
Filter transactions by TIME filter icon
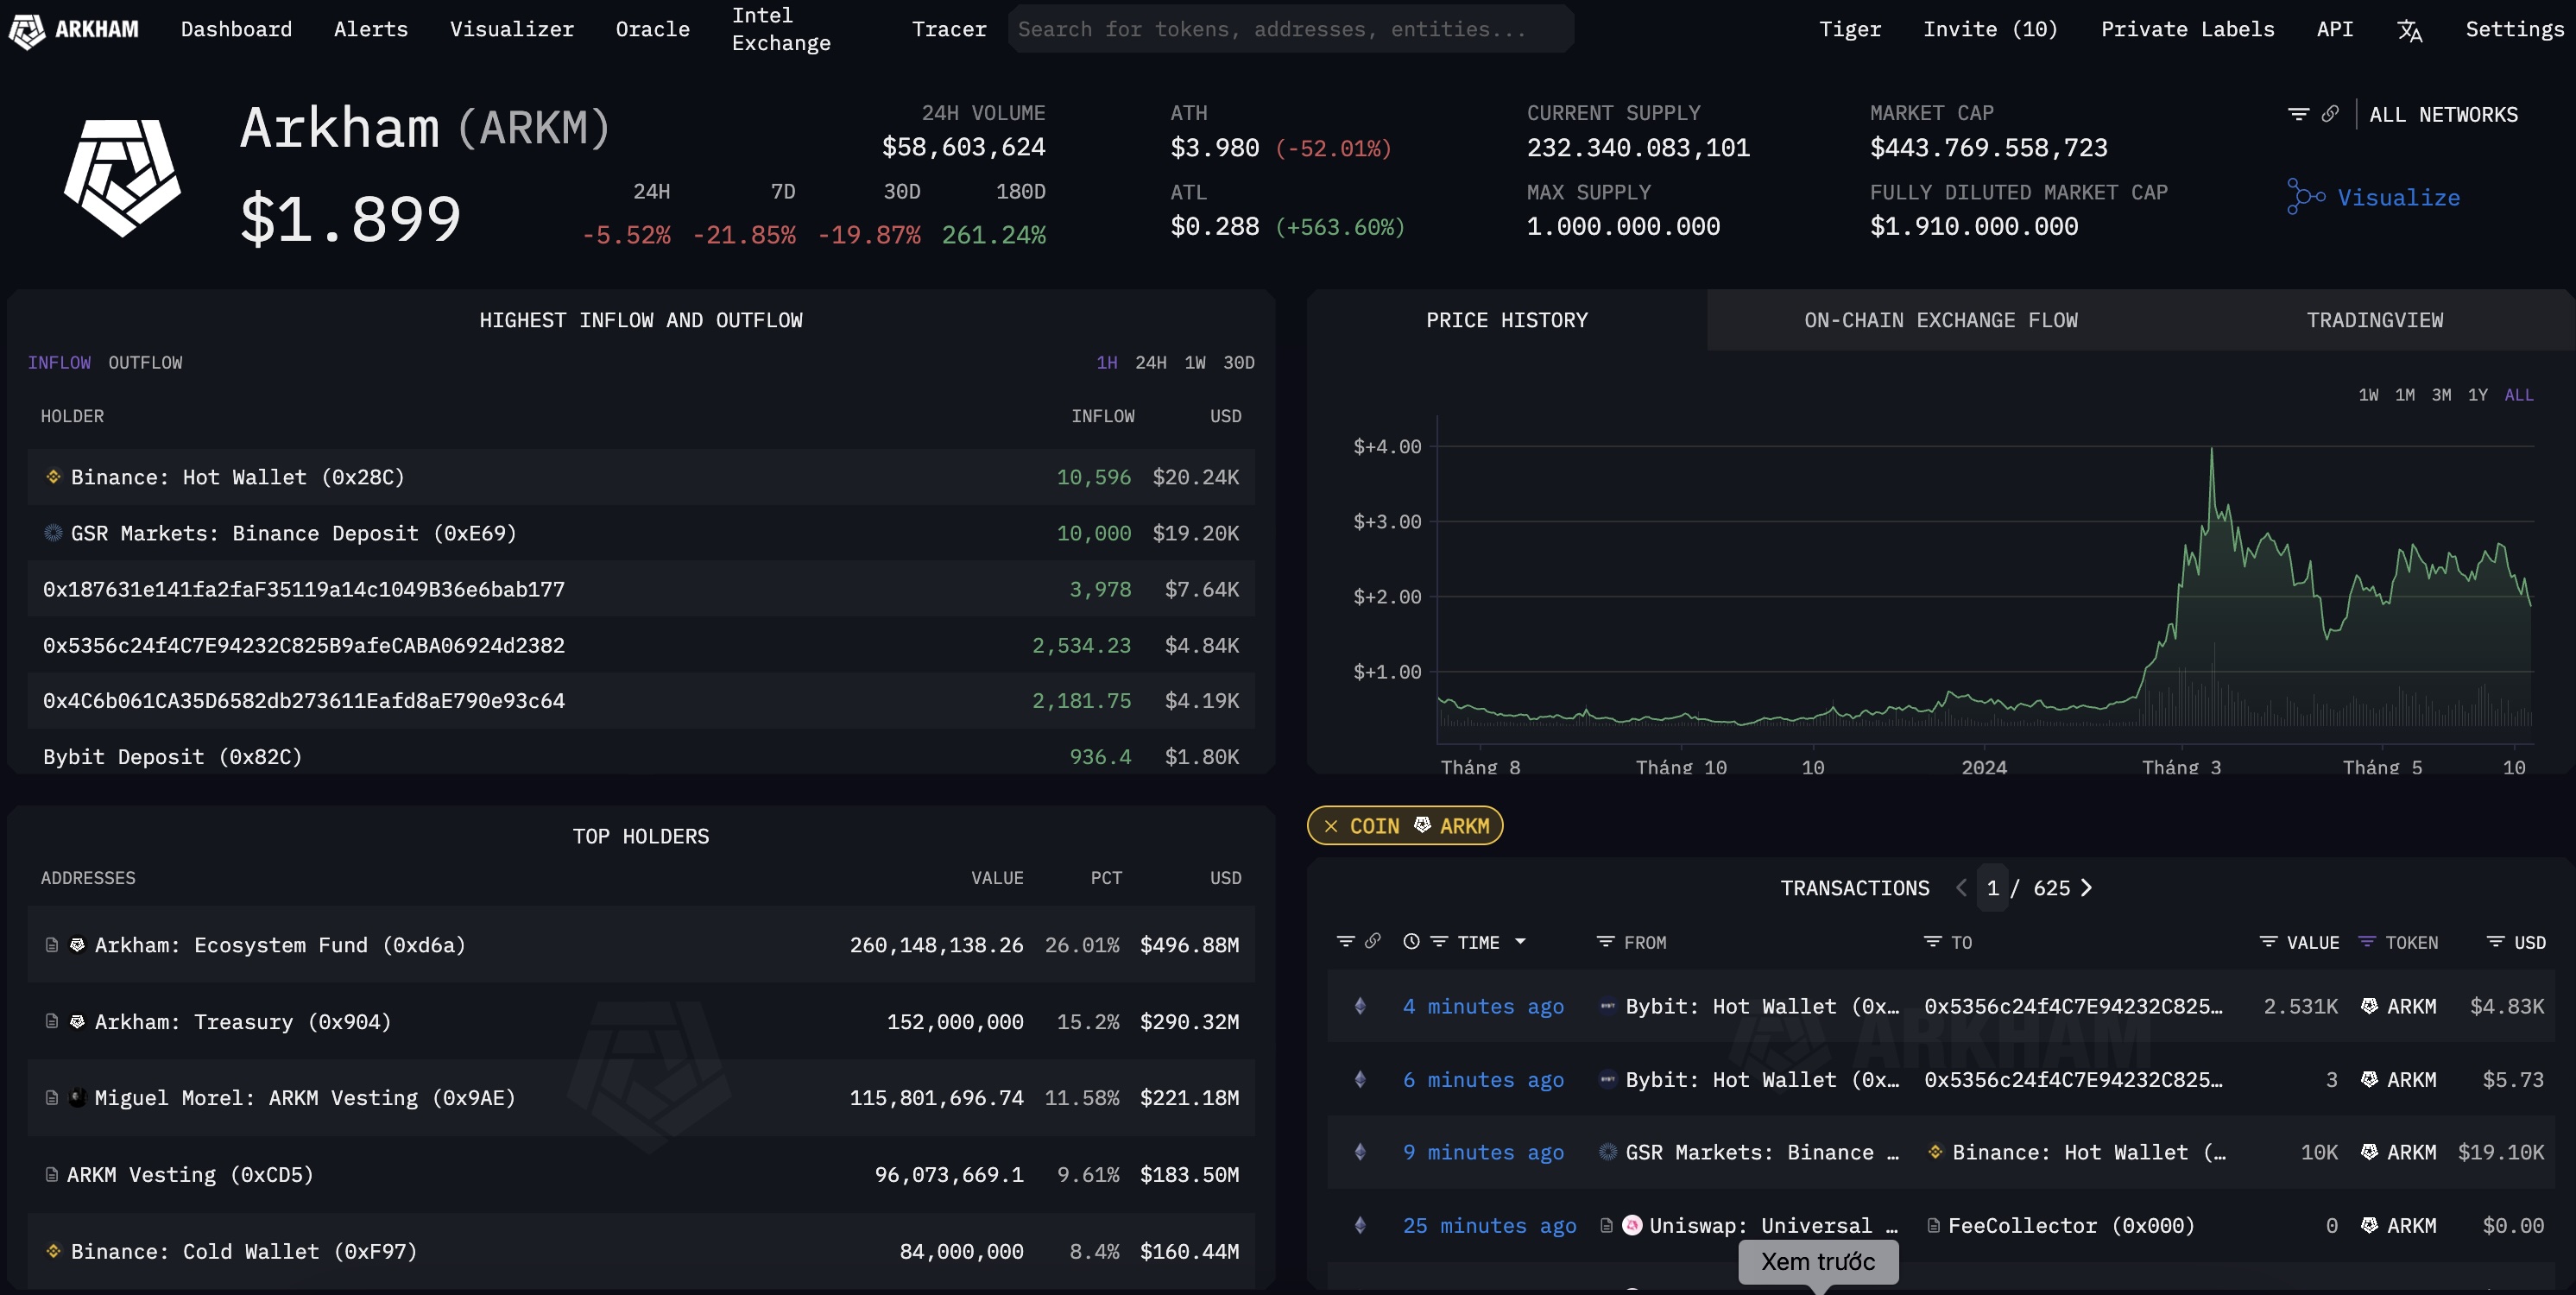(x=1439, y=942)
